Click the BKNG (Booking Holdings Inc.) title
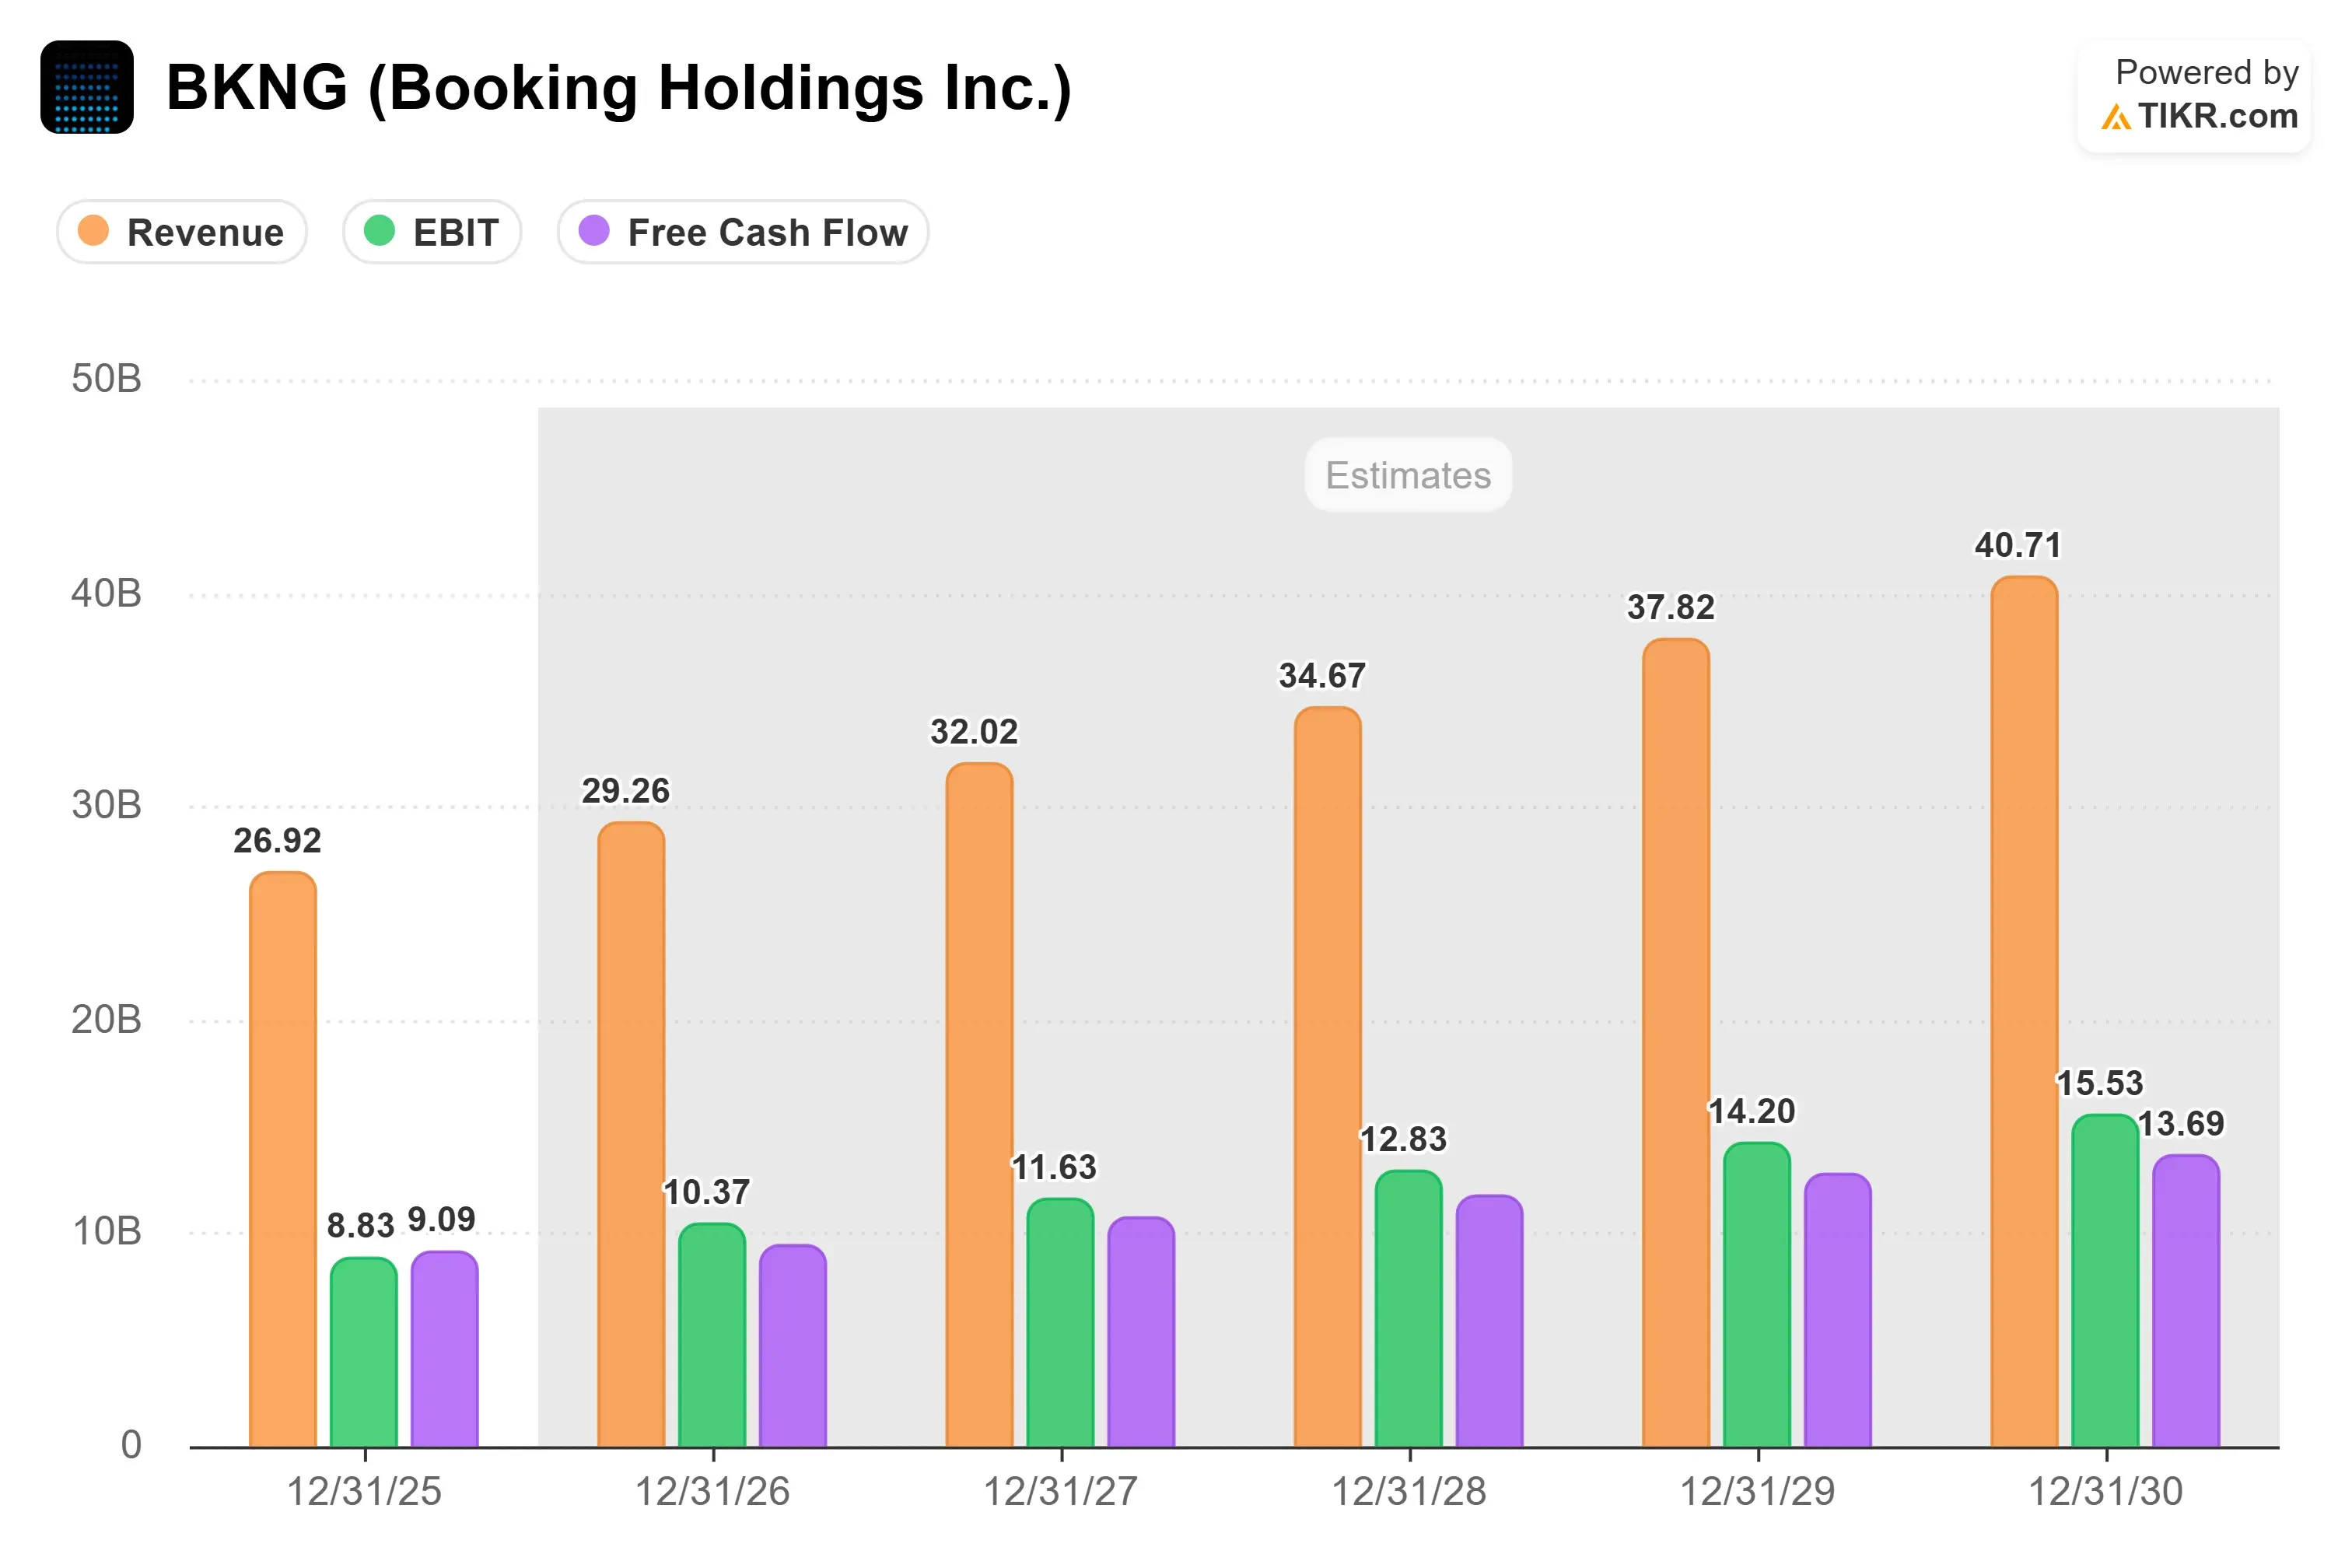Screen dimensions: 2352x1568 pos(619,88)
